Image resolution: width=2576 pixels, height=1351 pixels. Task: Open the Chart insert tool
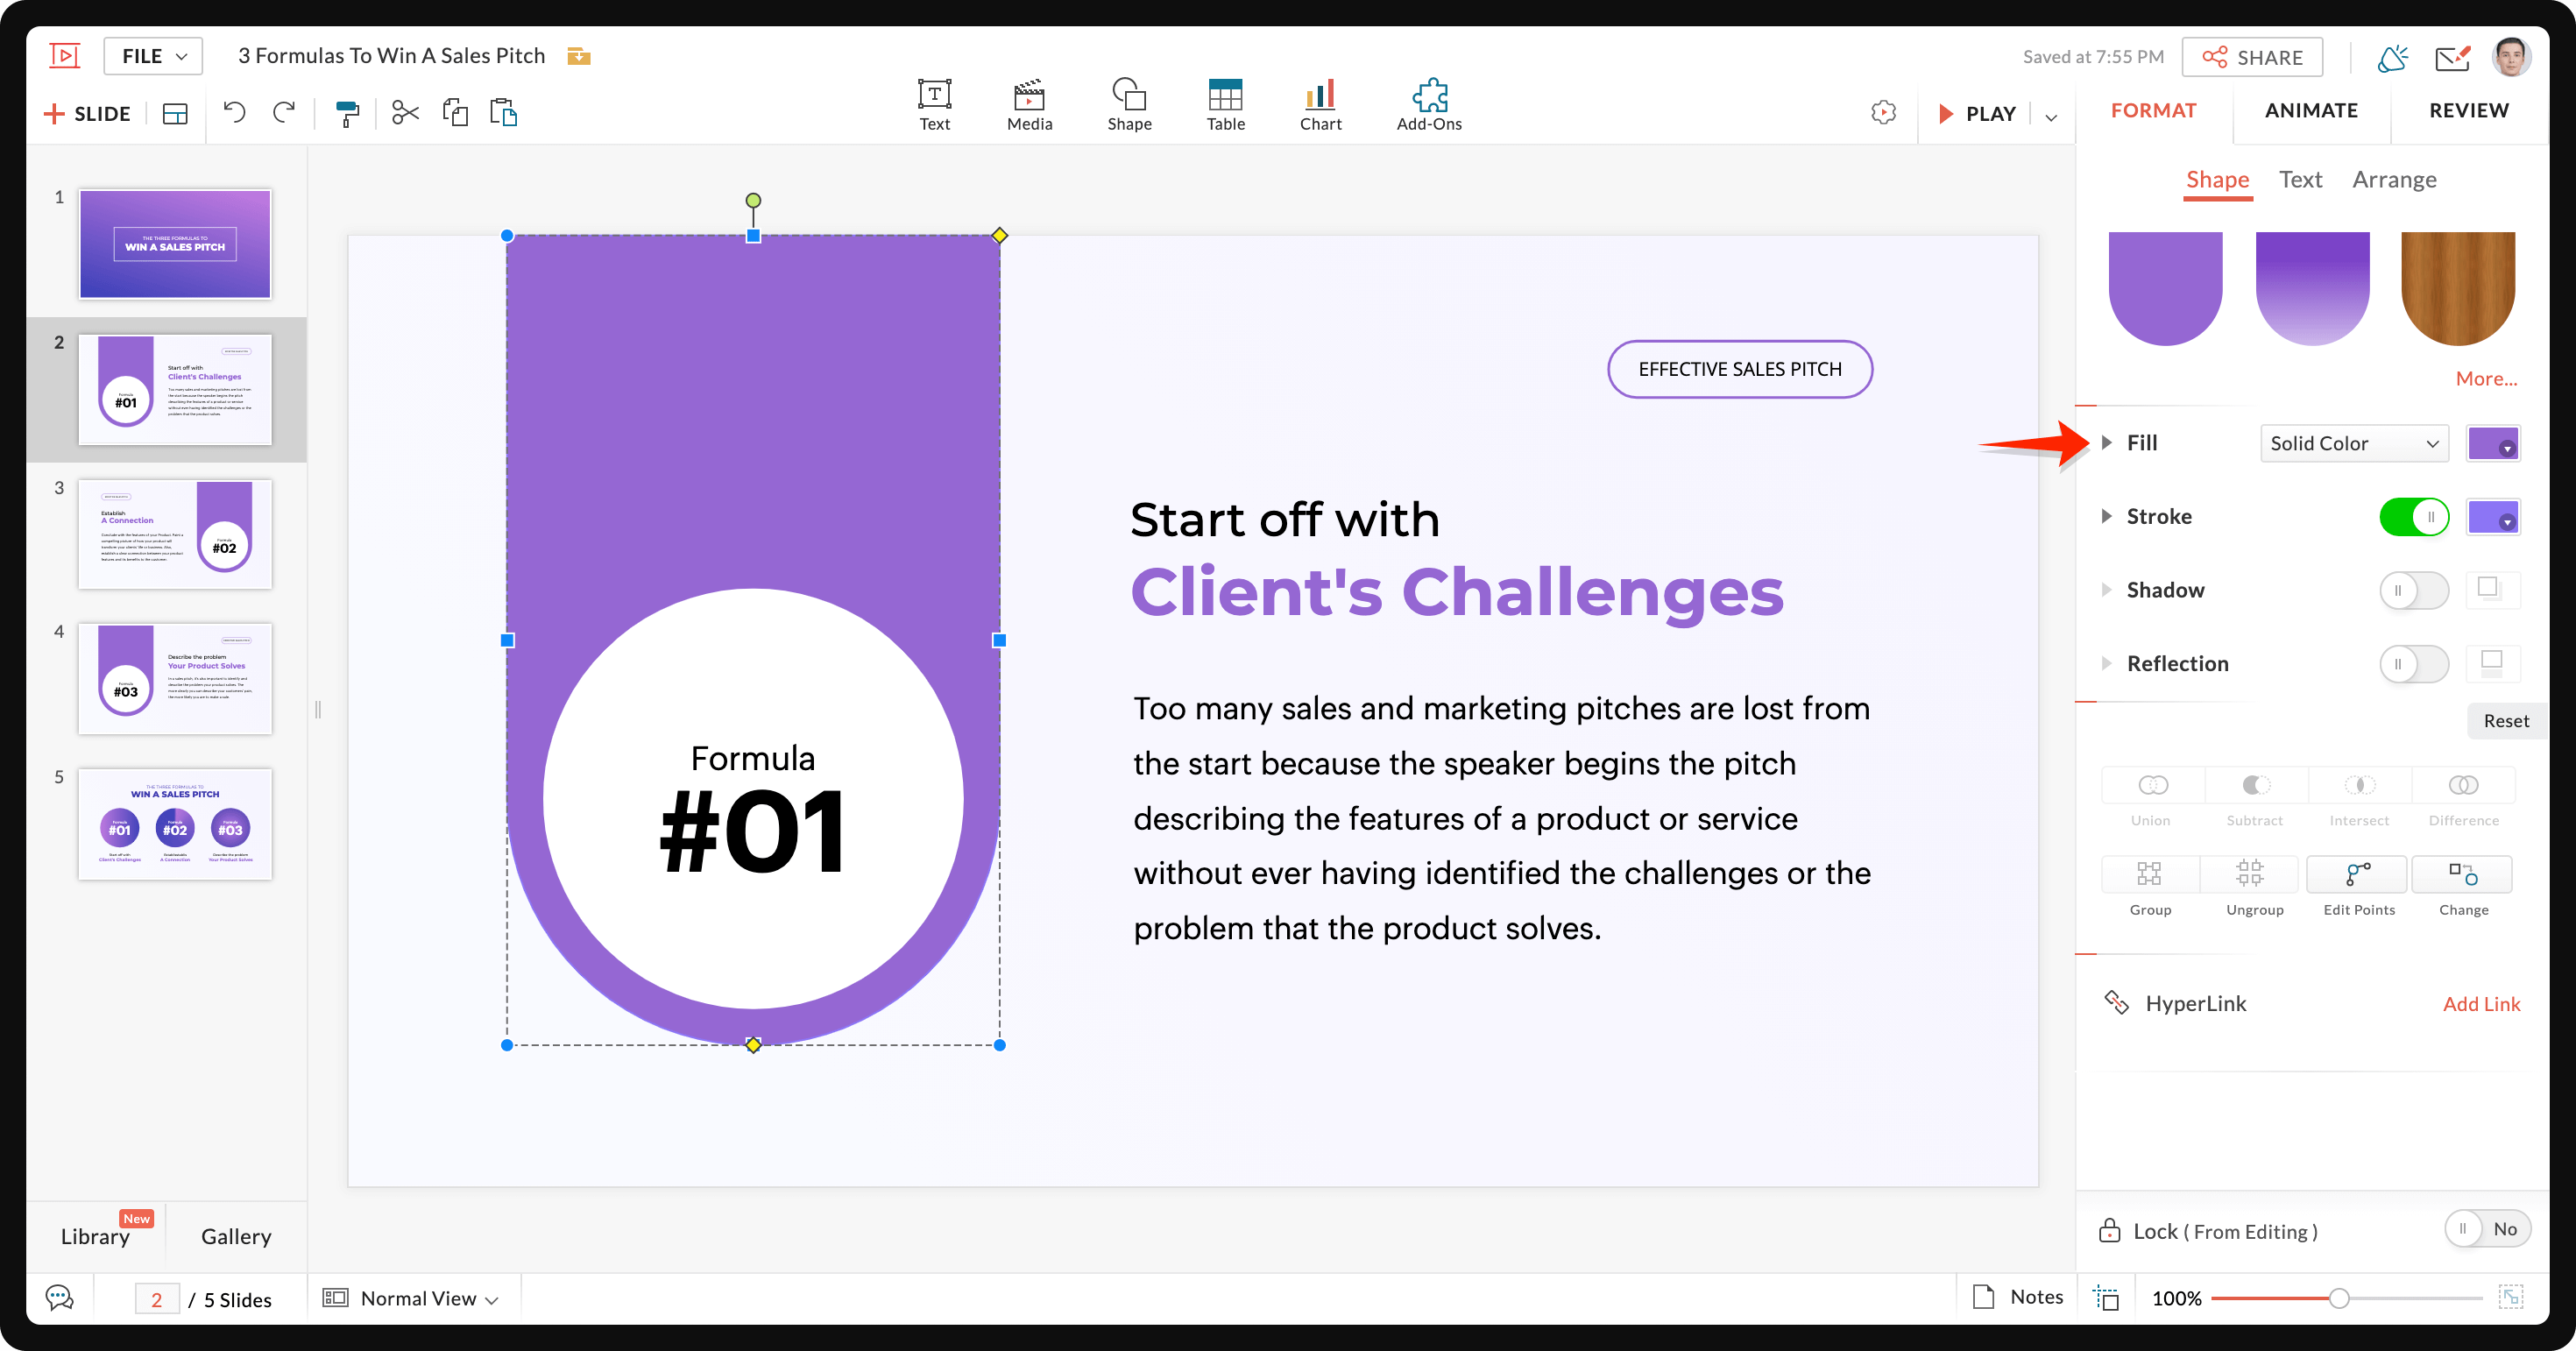click(1320, 104)
